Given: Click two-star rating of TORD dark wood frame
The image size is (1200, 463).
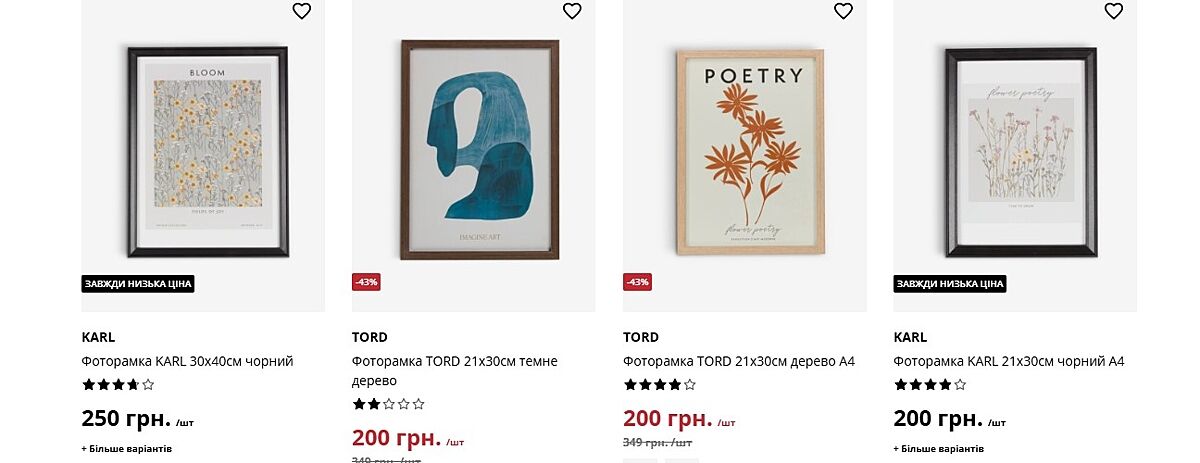Looking at the screenshot, I should click(388, 404).
